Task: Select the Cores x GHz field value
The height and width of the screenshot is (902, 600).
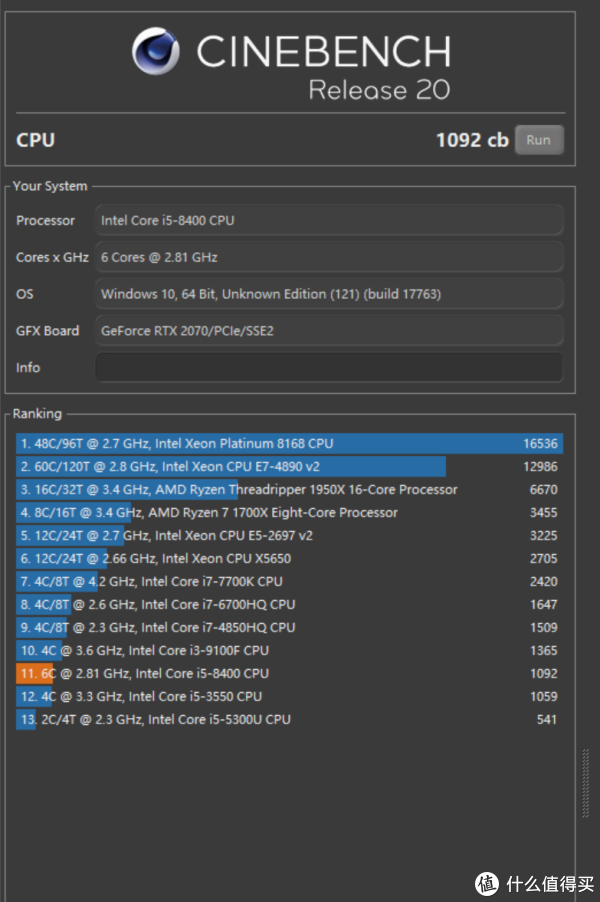Action: [x=328, y=257]
